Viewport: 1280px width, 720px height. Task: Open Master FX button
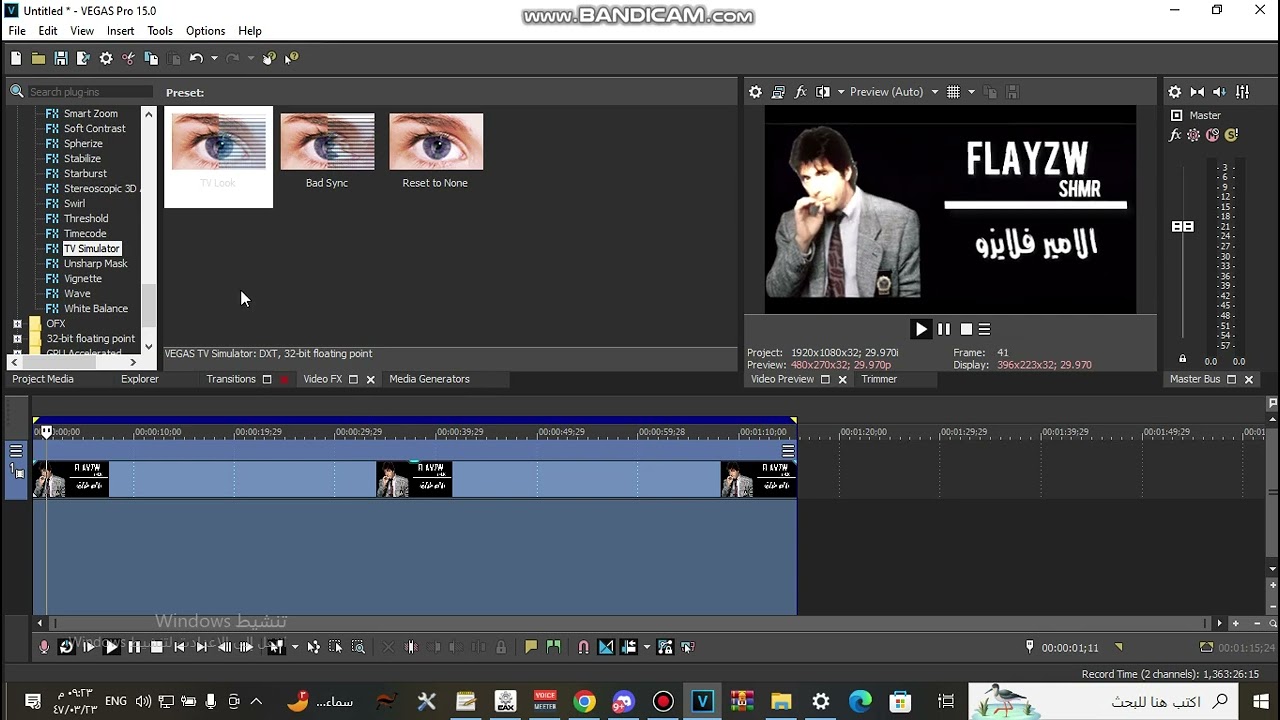(x=1176, y=135)
